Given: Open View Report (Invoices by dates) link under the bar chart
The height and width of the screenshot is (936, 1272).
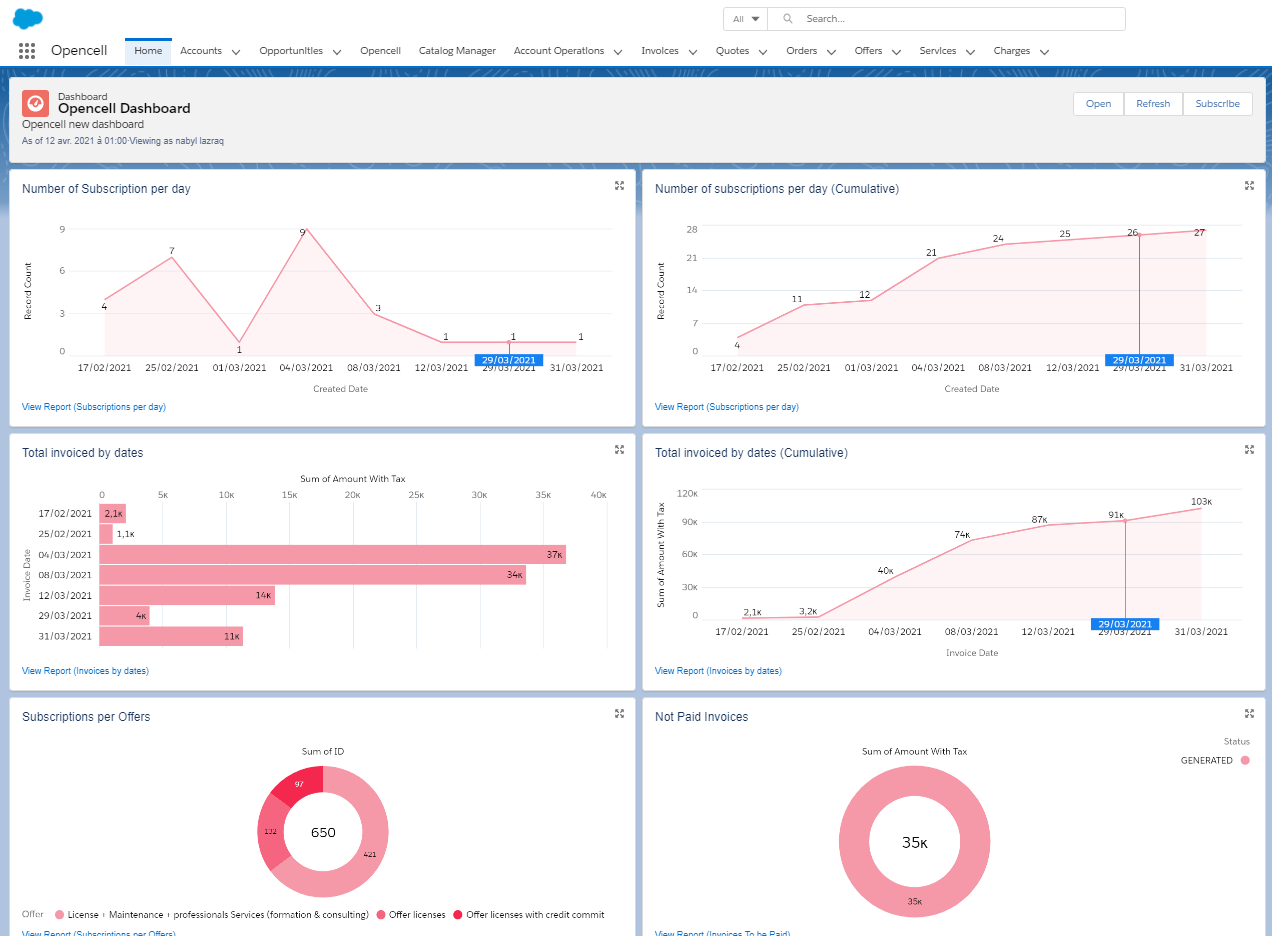Looking at the screenshot, I should tap(85, 671).
